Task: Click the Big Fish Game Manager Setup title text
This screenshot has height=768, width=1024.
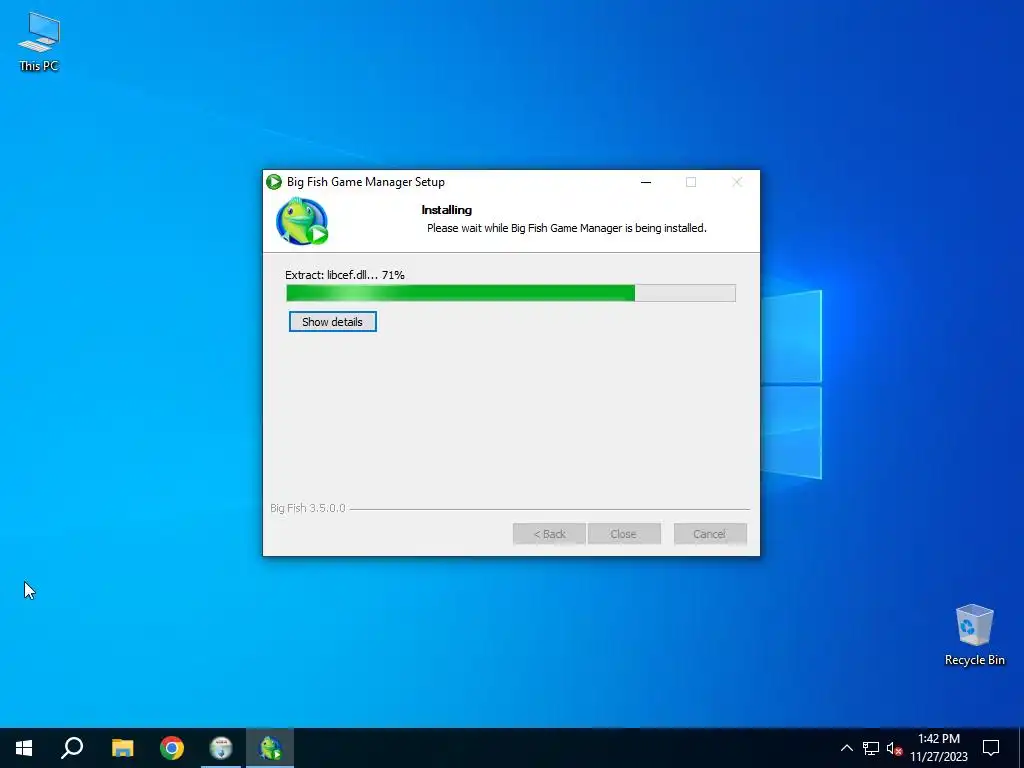Action: click(366, 182)
